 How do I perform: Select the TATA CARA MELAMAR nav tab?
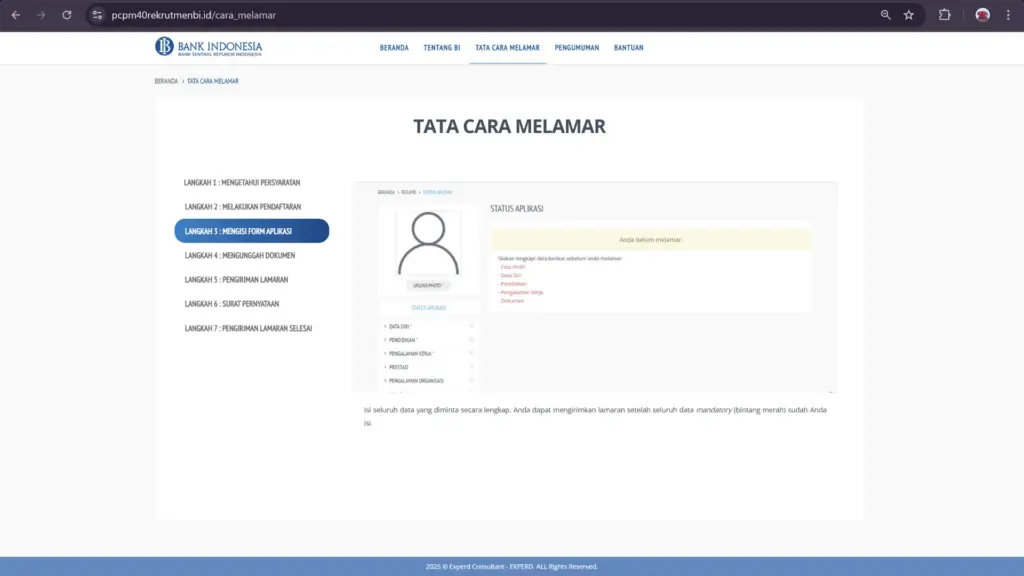(x=507, y=48)
